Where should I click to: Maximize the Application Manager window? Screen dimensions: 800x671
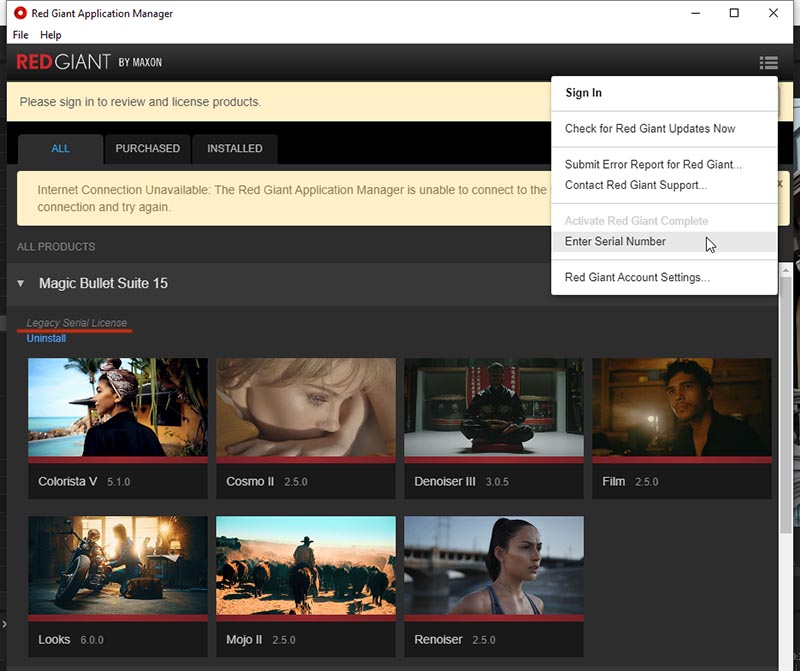pos(734,13)
